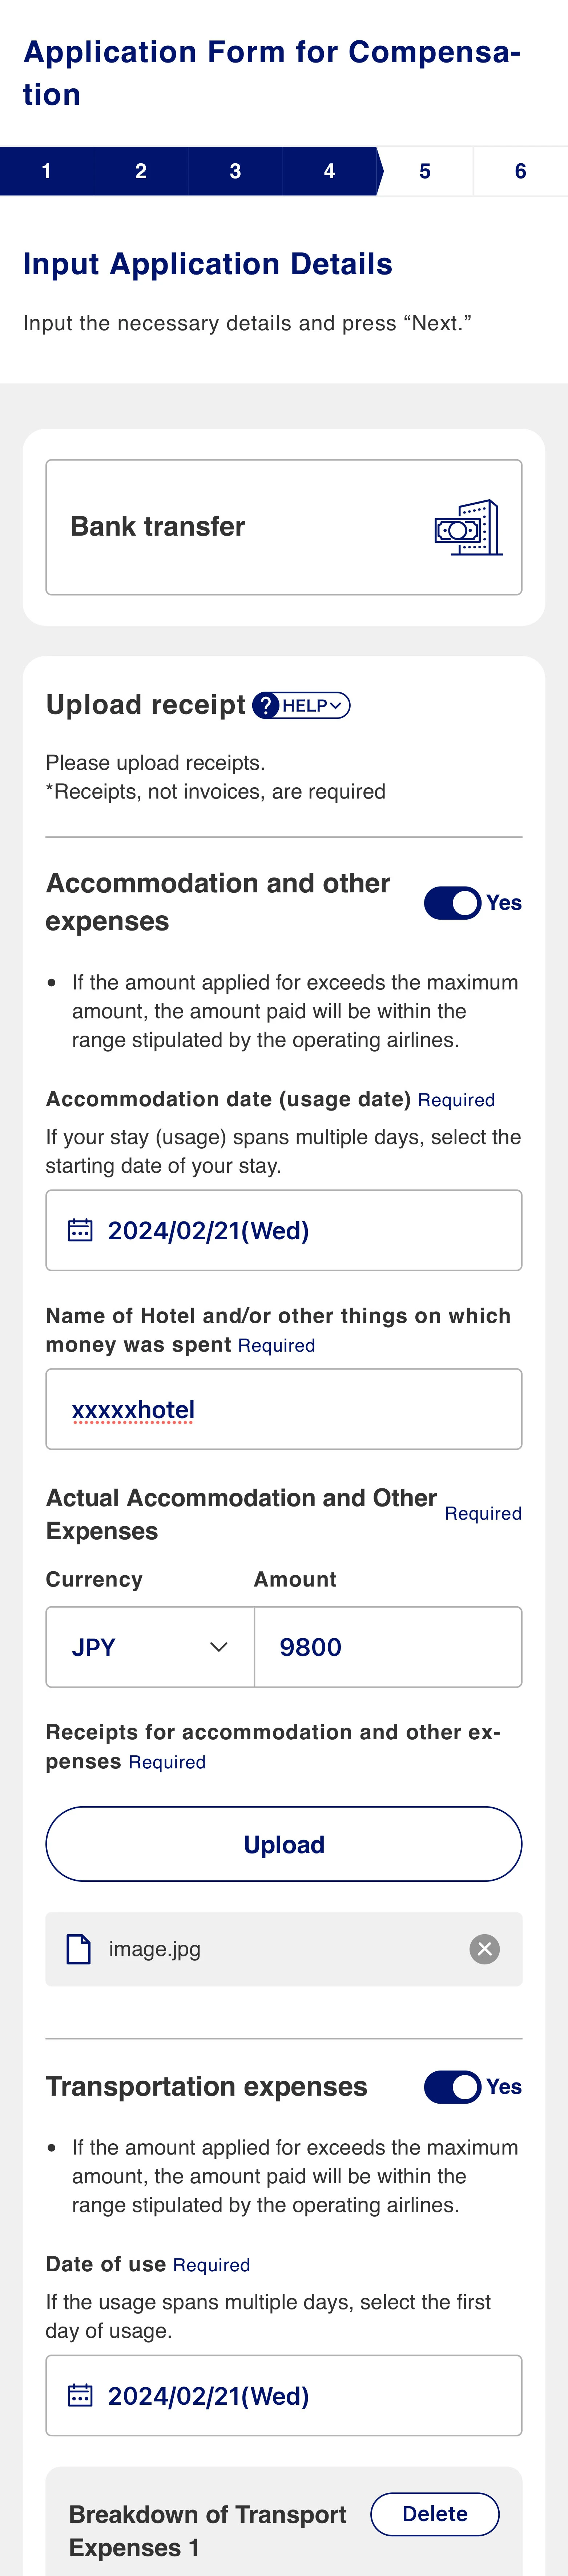Click the question mark help icon
The width and height of the screenshot is (568, 2576).
tap(265, 705)
